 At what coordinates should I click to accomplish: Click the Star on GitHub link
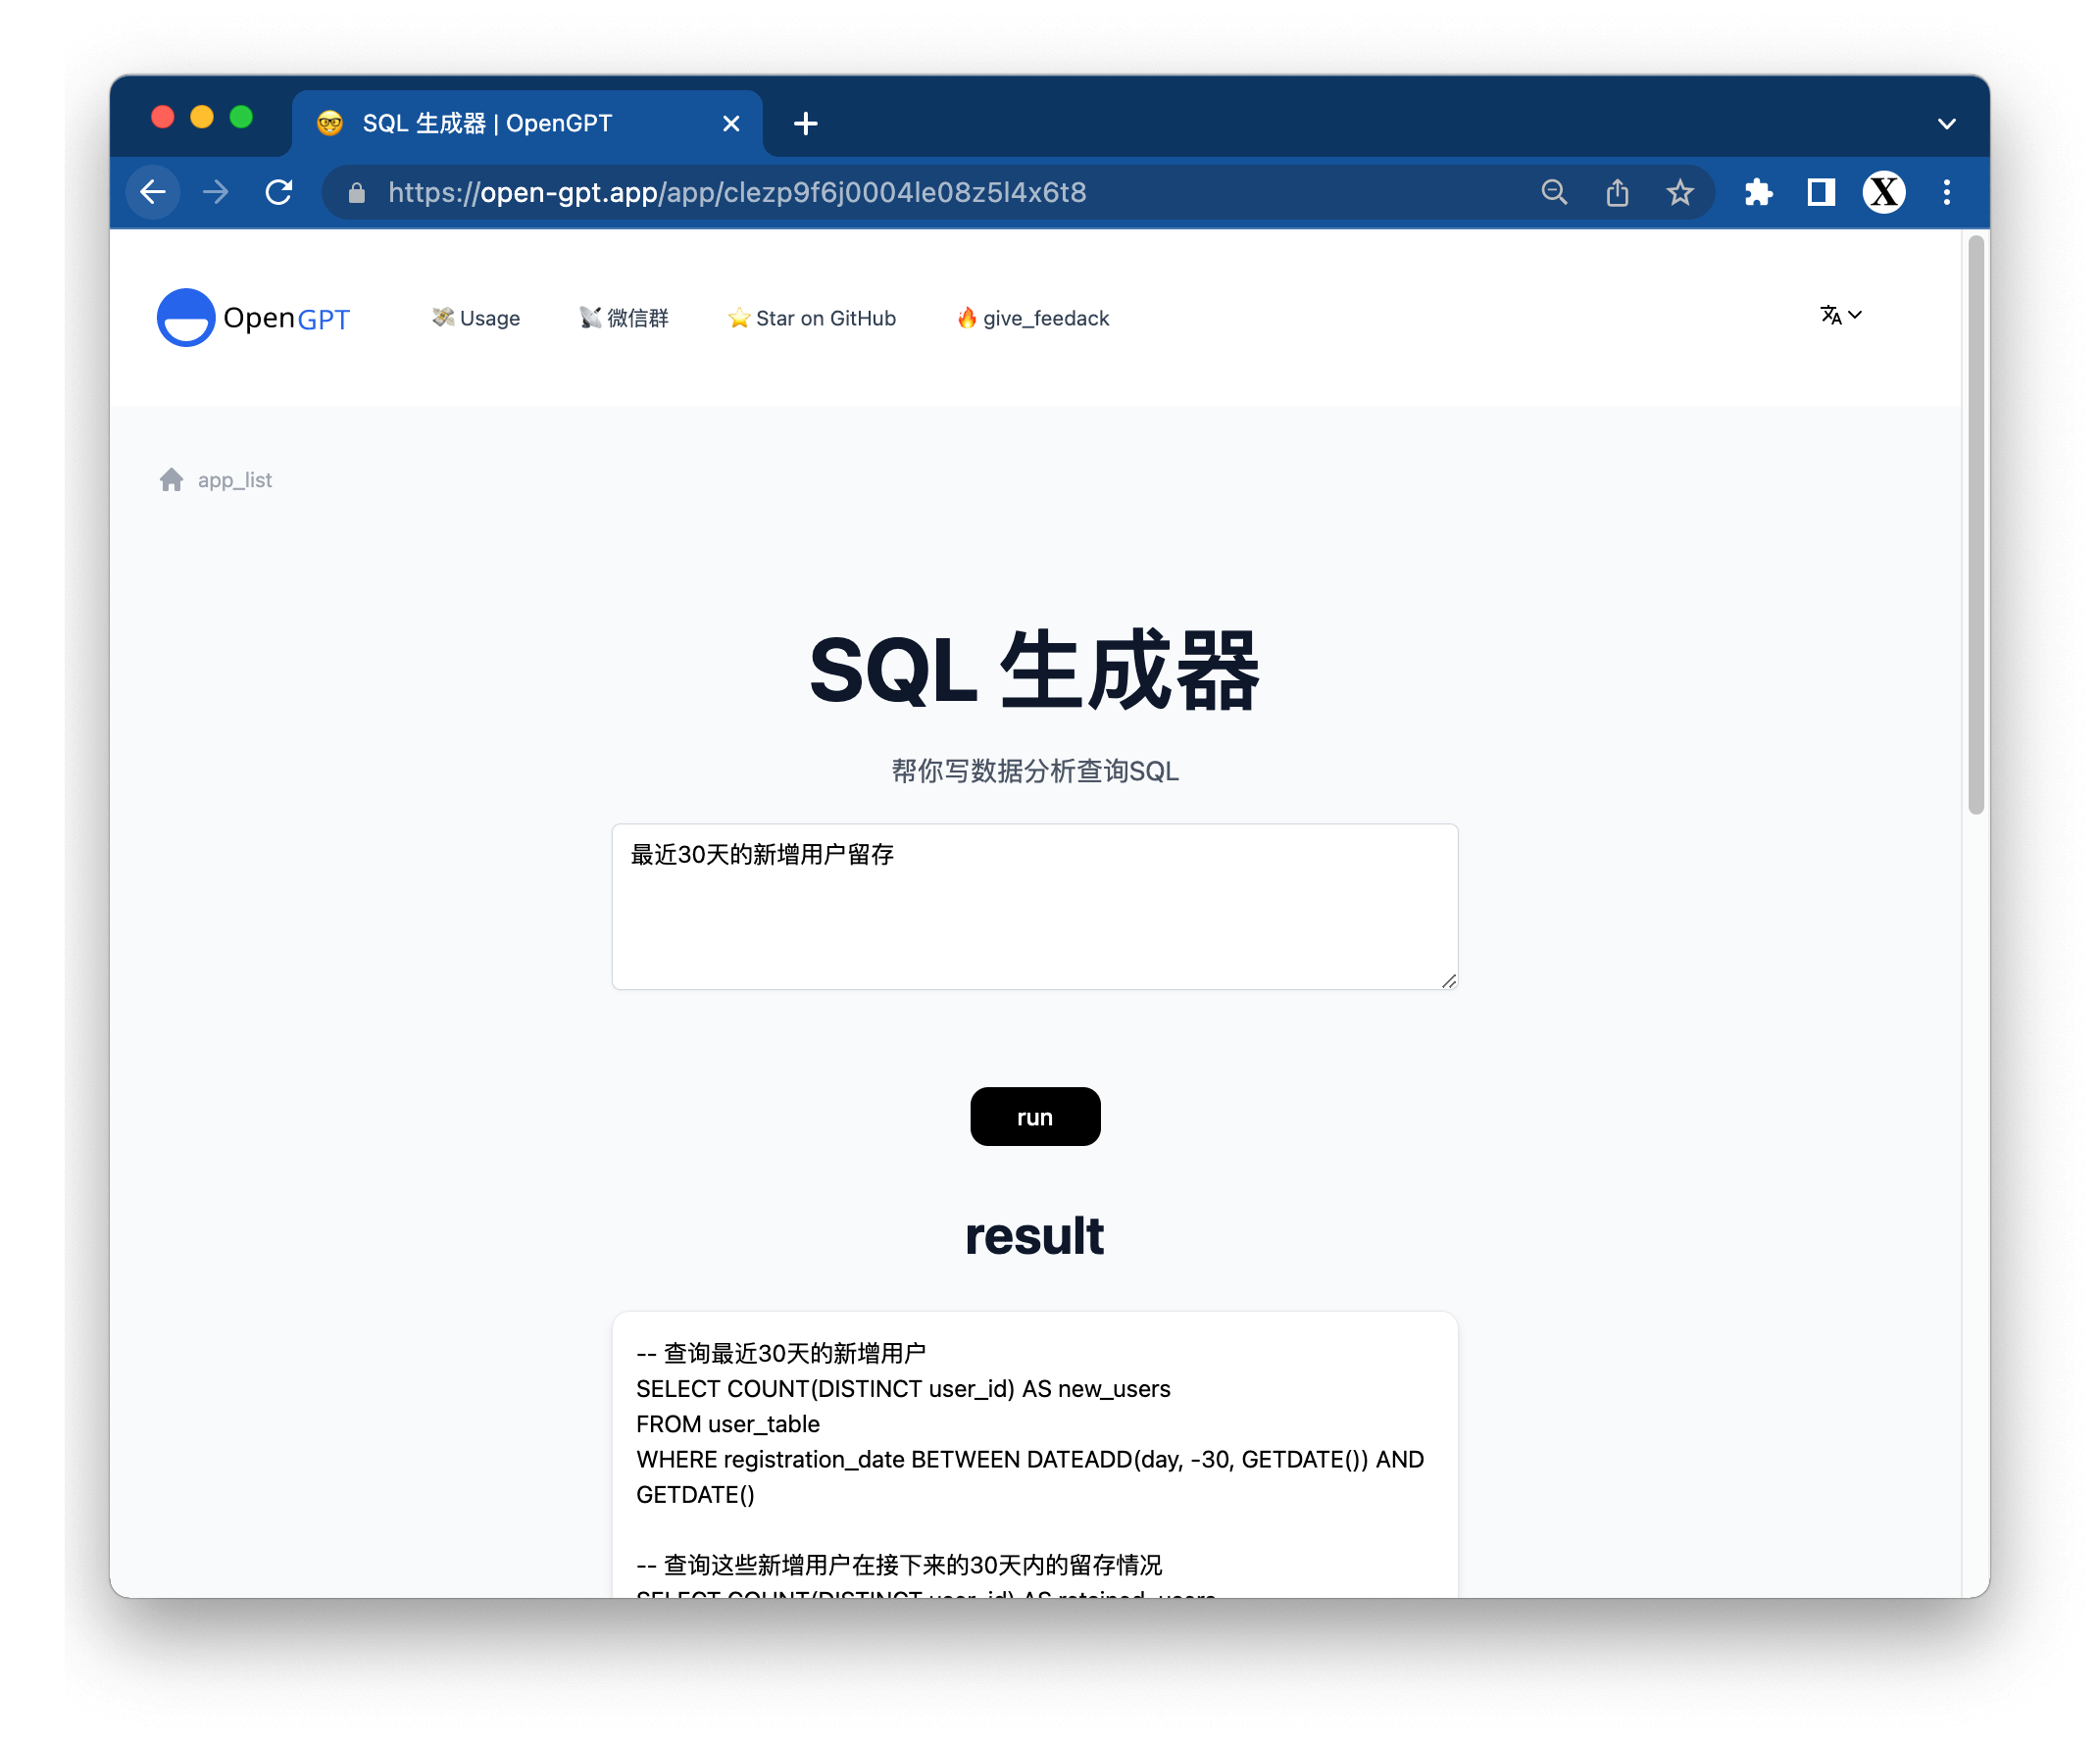(812, 318)
